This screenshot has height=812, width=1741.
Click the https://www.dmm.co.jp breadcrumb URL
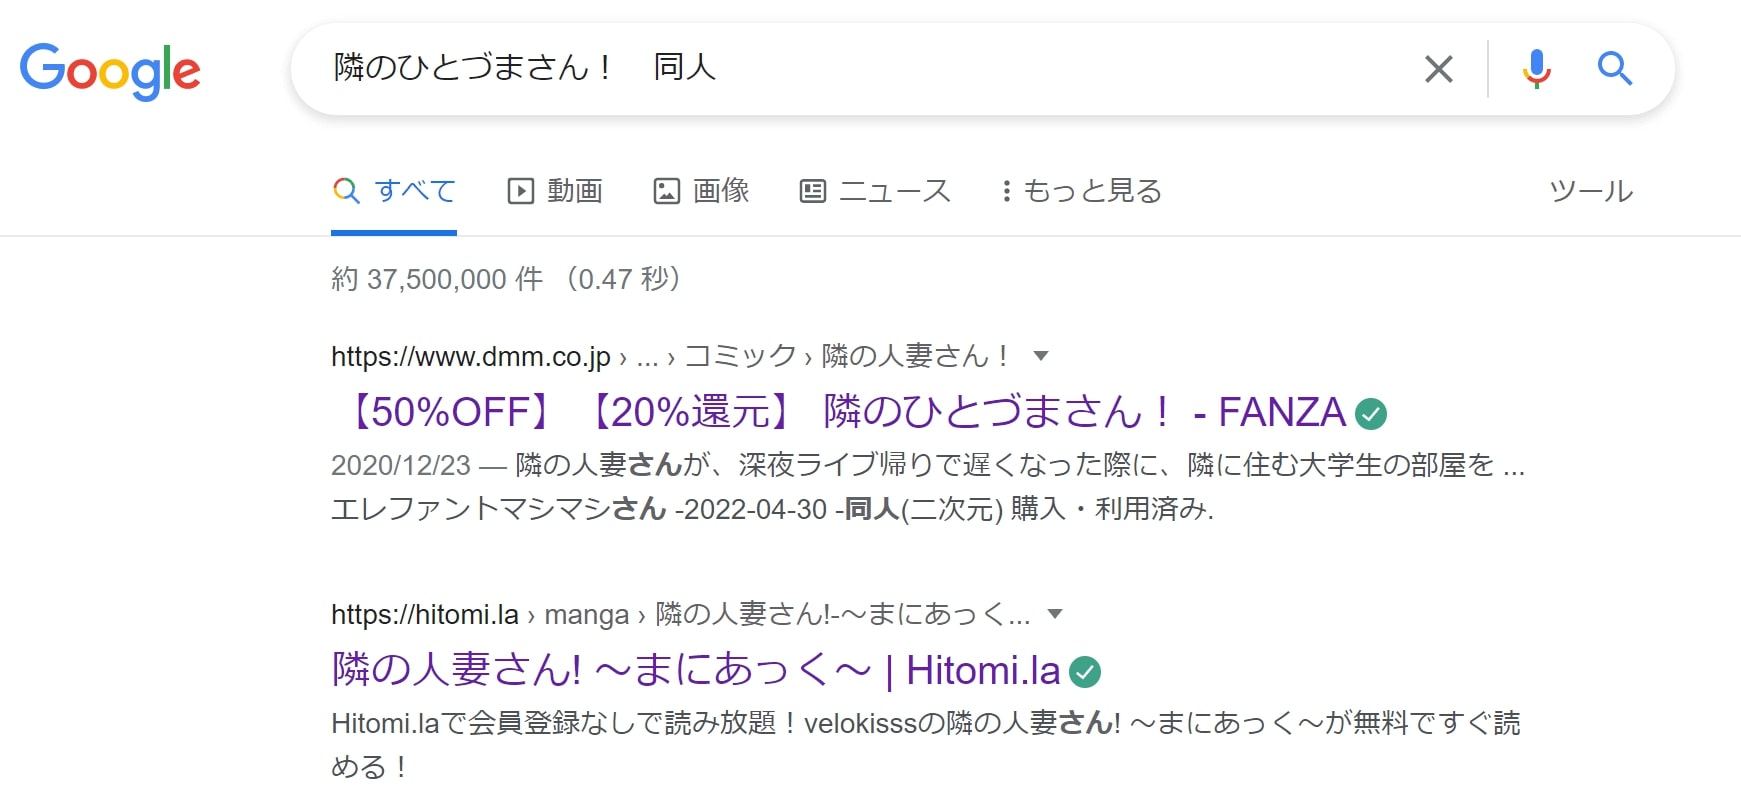pyautogui.click(x=471, y=356)
